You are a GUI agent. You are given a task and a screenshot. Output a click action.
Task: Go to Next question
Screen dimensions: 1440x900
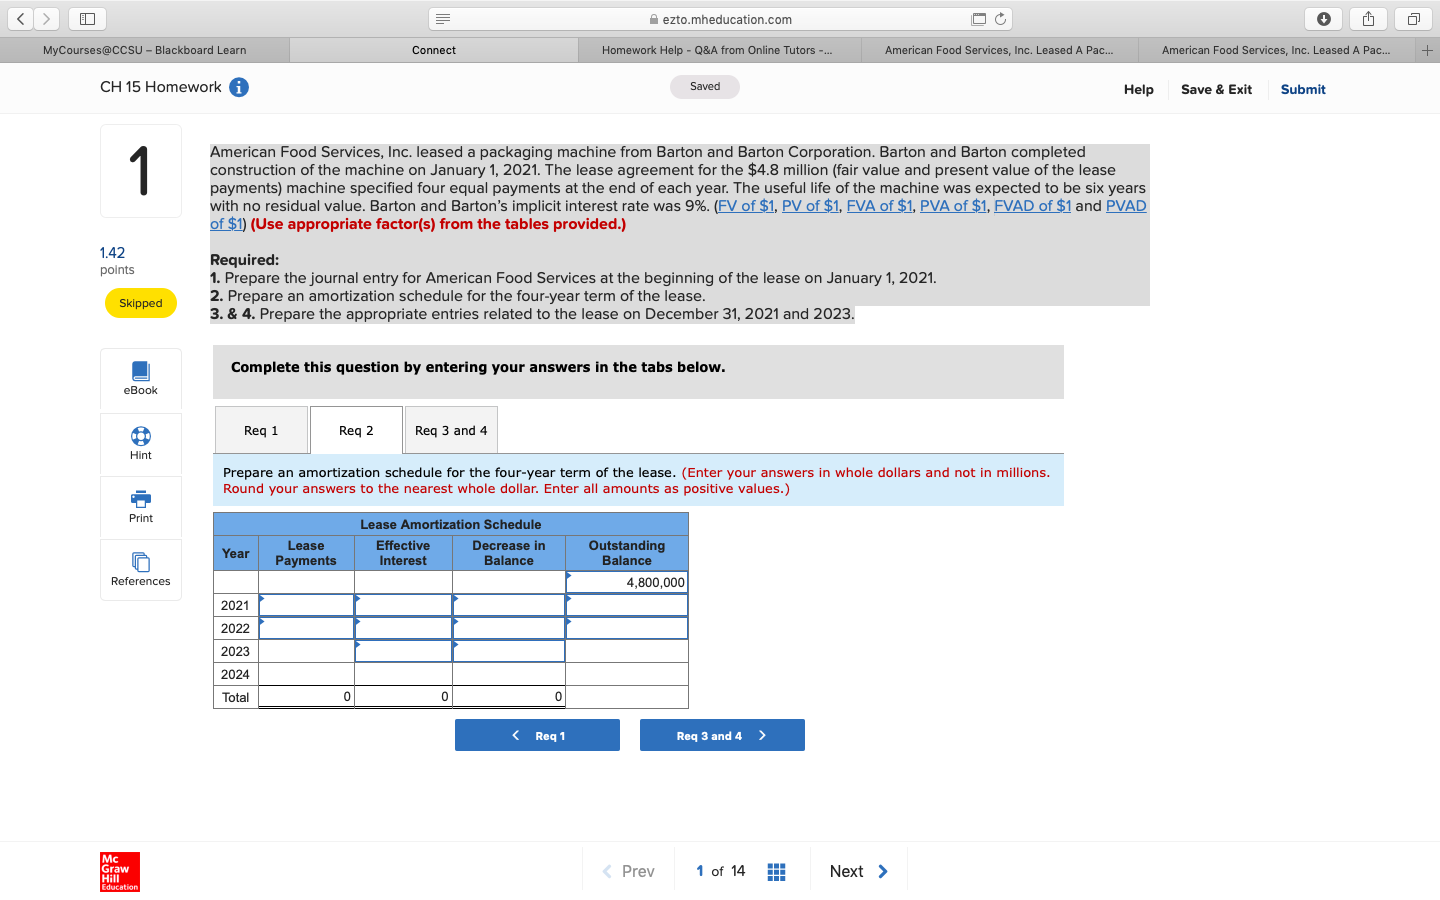click(859, 872)
